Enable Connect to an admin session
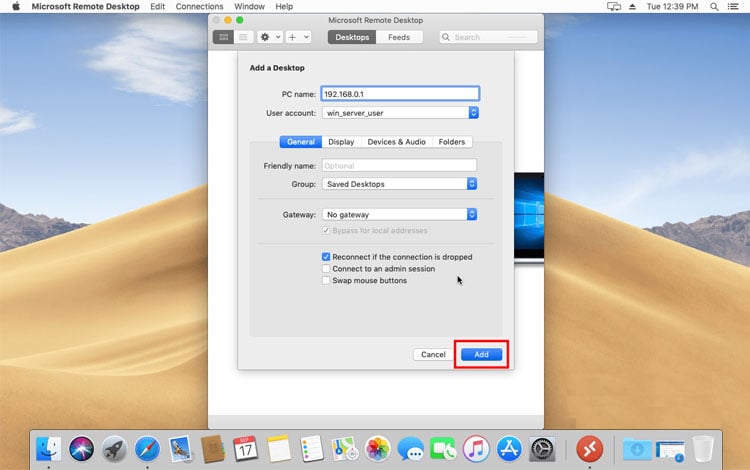The width and height of the screenshot is (750, 470). click(x=326, y=269)
